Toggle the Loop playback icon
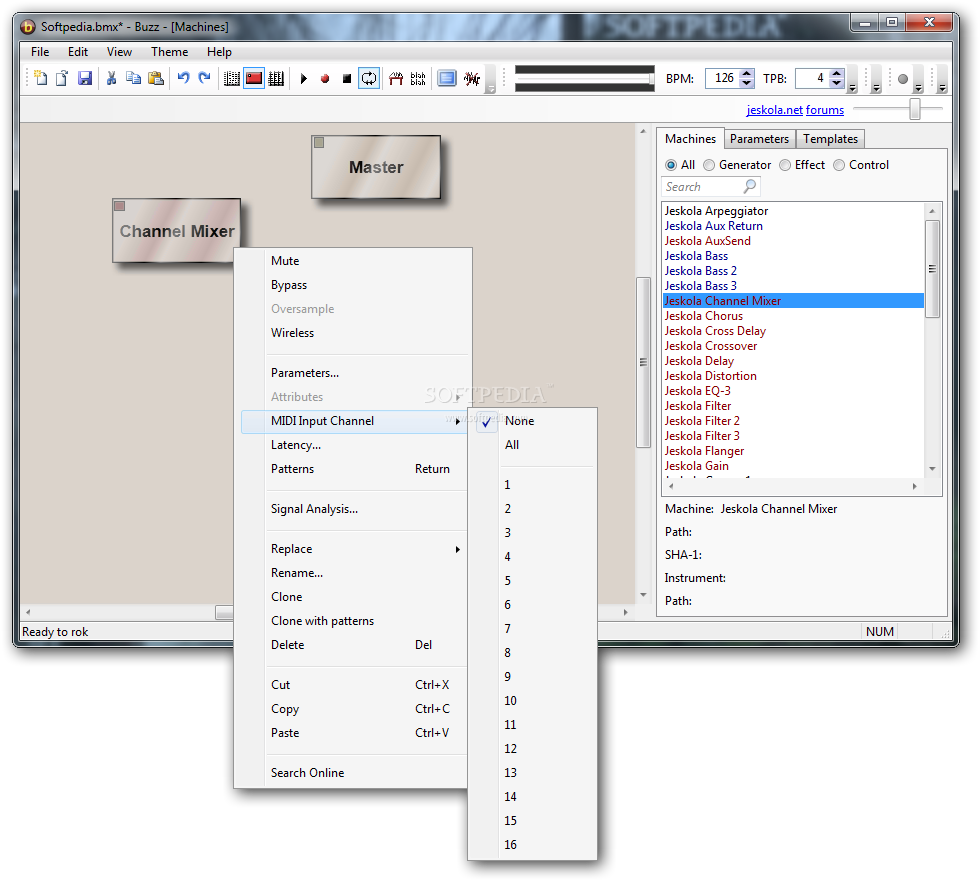 tap(369, 78)
